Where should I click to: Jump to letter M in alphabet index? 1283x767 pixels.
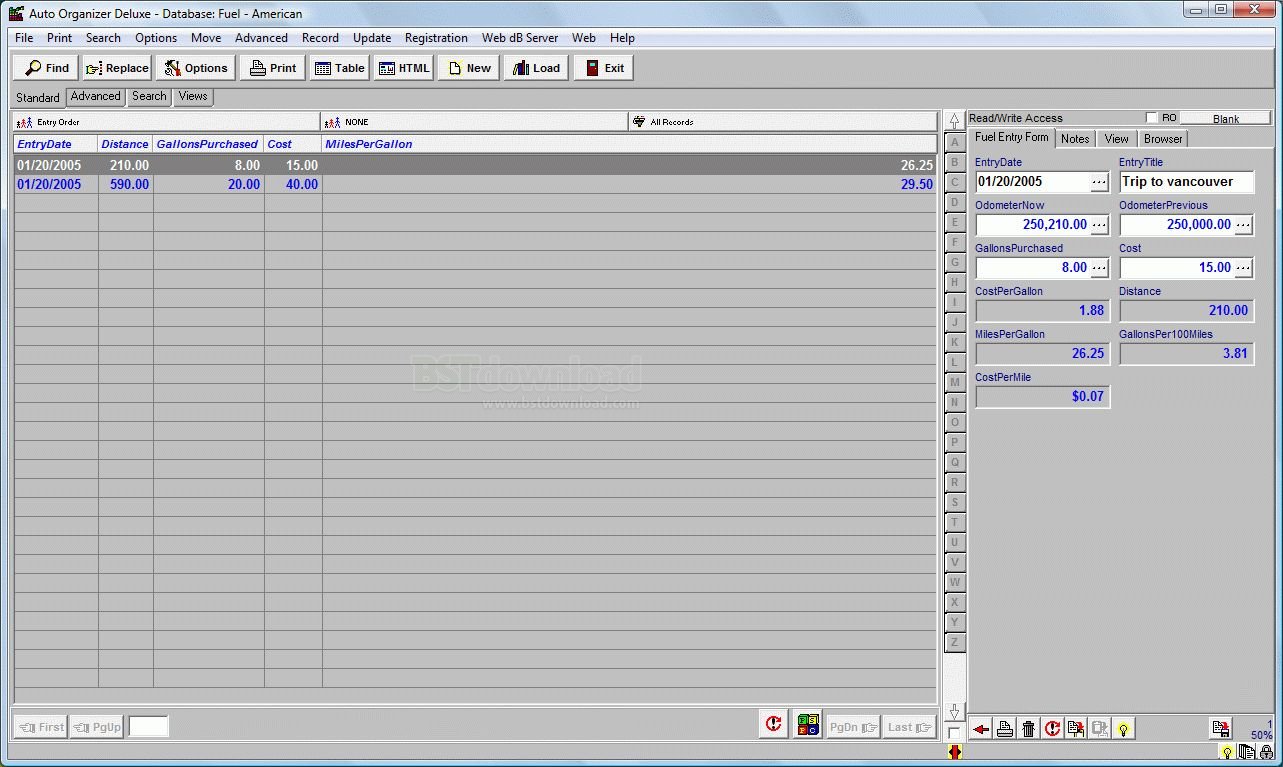pos(955,382)
